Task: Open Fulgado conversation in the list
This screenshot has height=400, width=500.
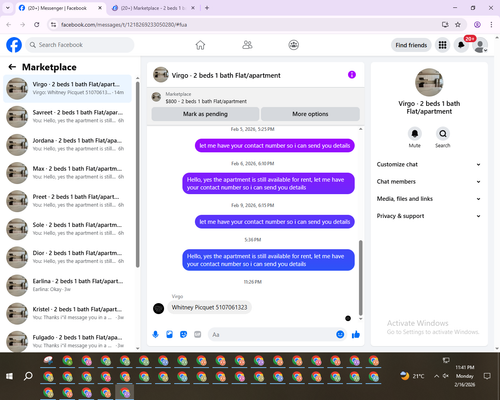Action: pos(67,341)
